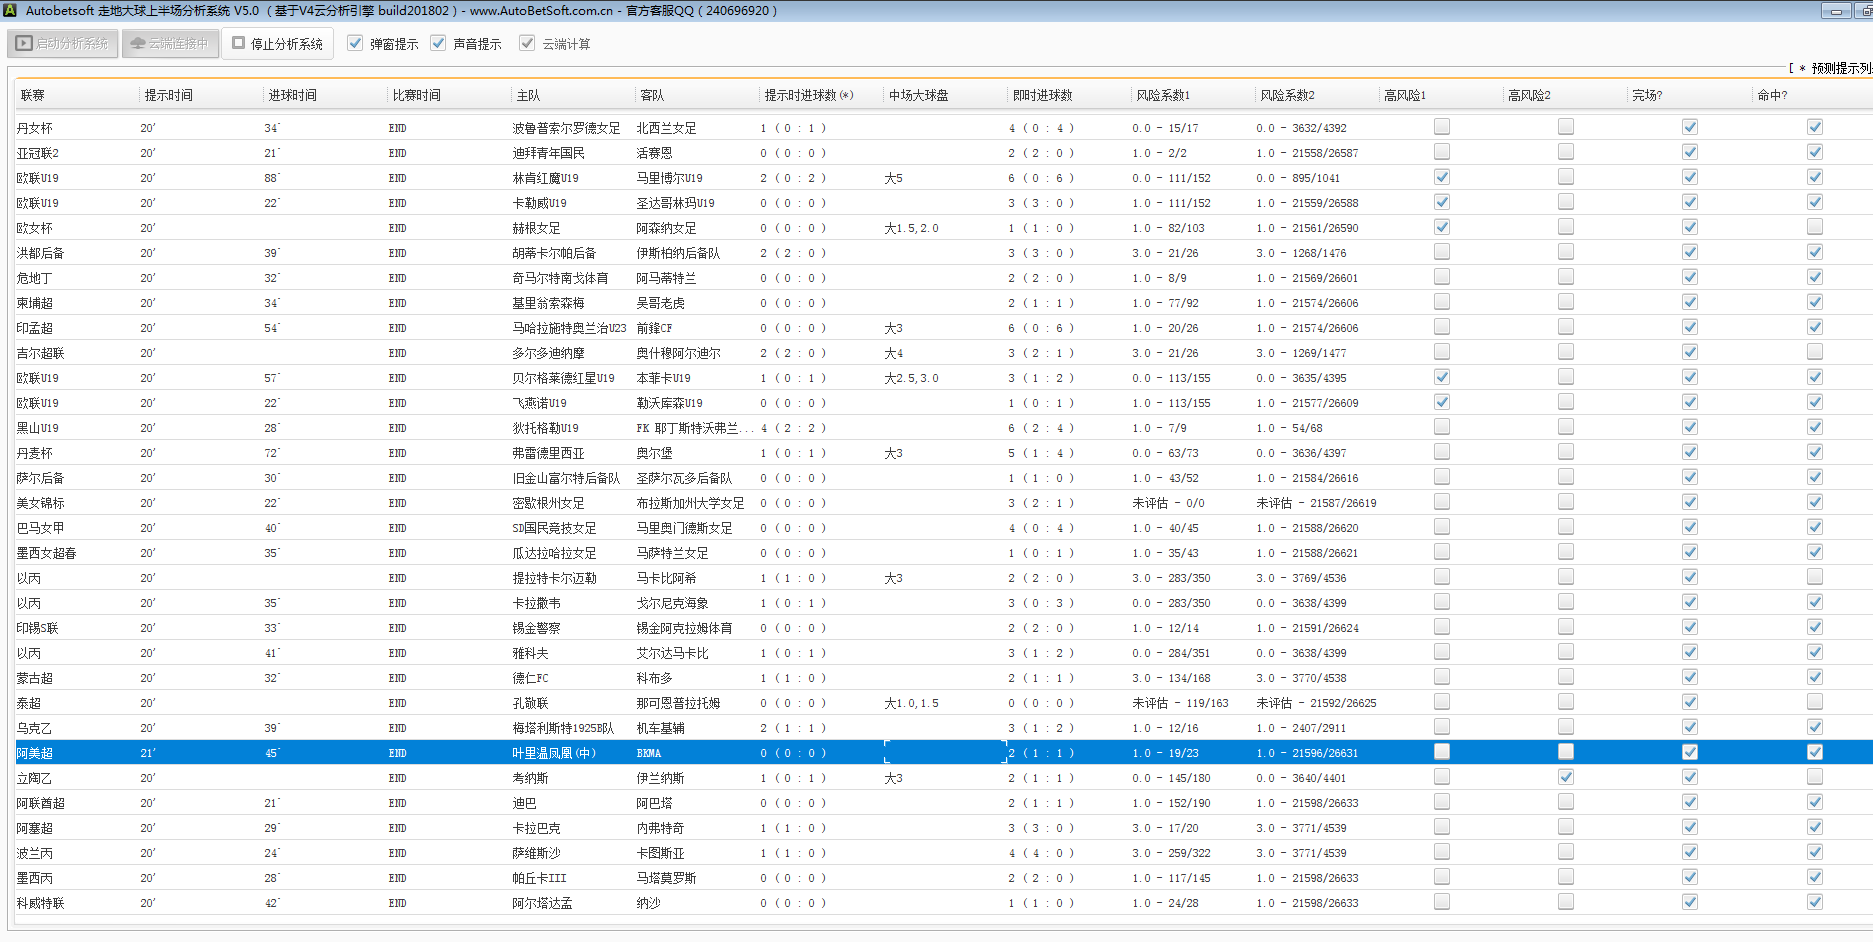Screen dimensions: 1873x942
Task: Click the 提示时间 column header
Action: pyautogui.click(x=168, y=96)
